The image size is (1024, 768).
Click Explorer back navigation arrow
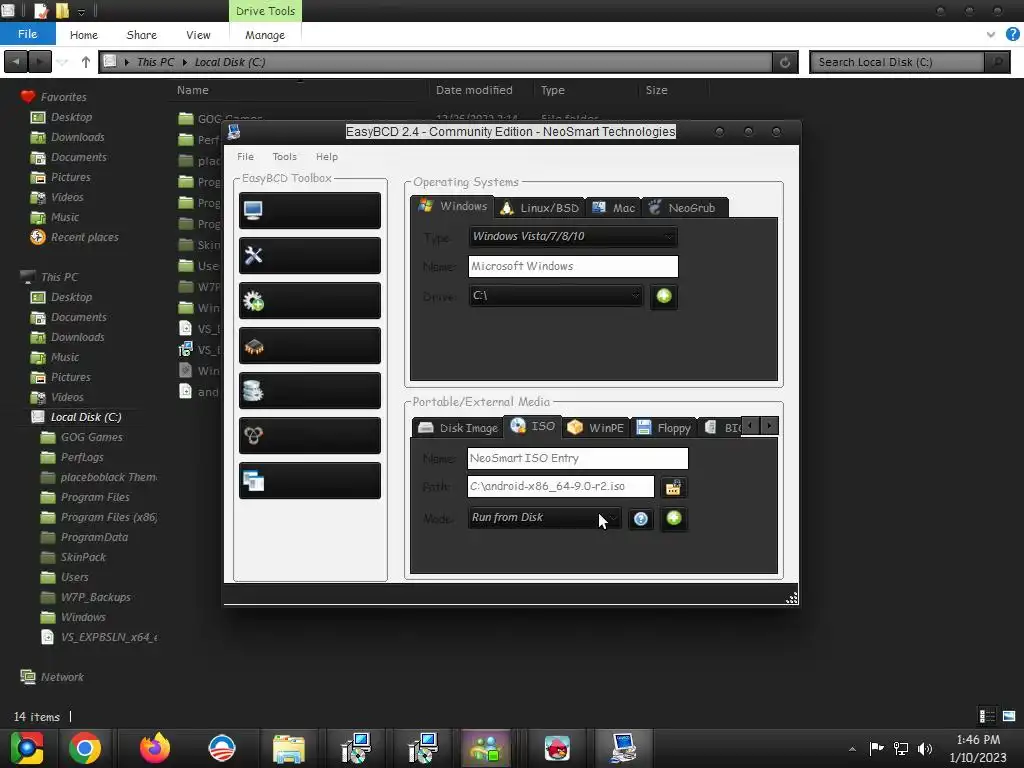pyautogui.click(x=16, y=62)
